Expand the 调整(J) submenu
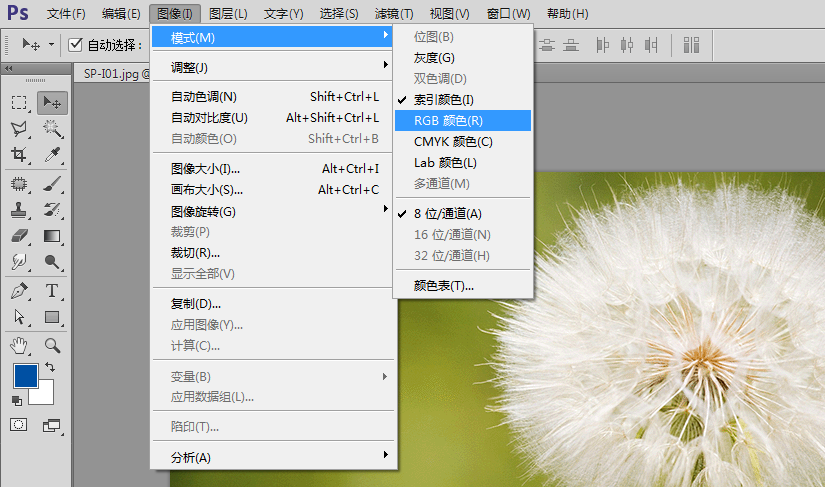The height and width of the screenshot is (487, 825). click(272, 67)
